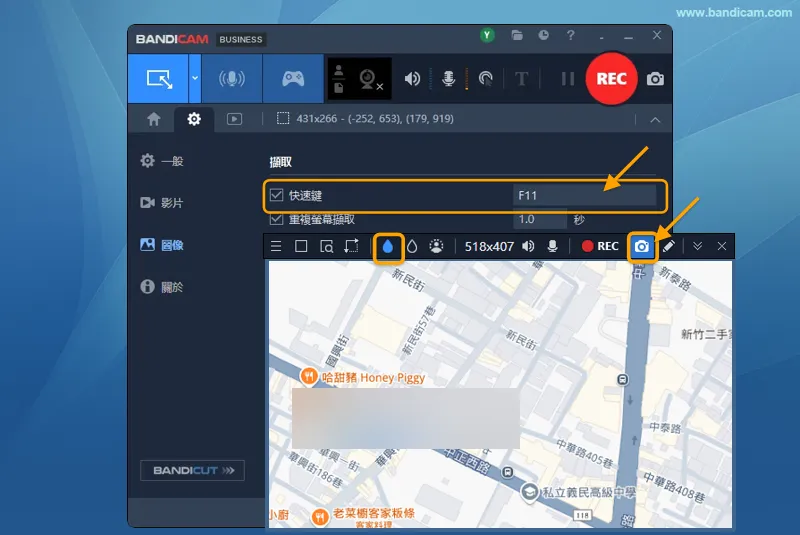Start recording with the big red REC button
Screen dimensions: 800x535
(611, 79)
